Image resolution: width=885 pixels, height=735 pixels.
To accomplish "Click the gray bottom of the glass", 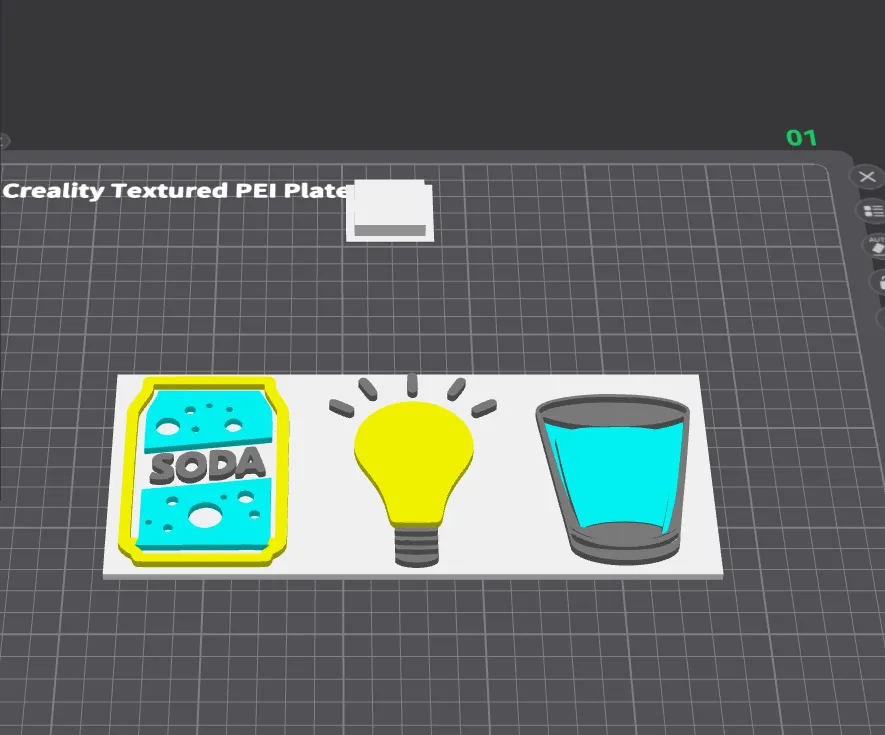I will click(x=622, y=542).
